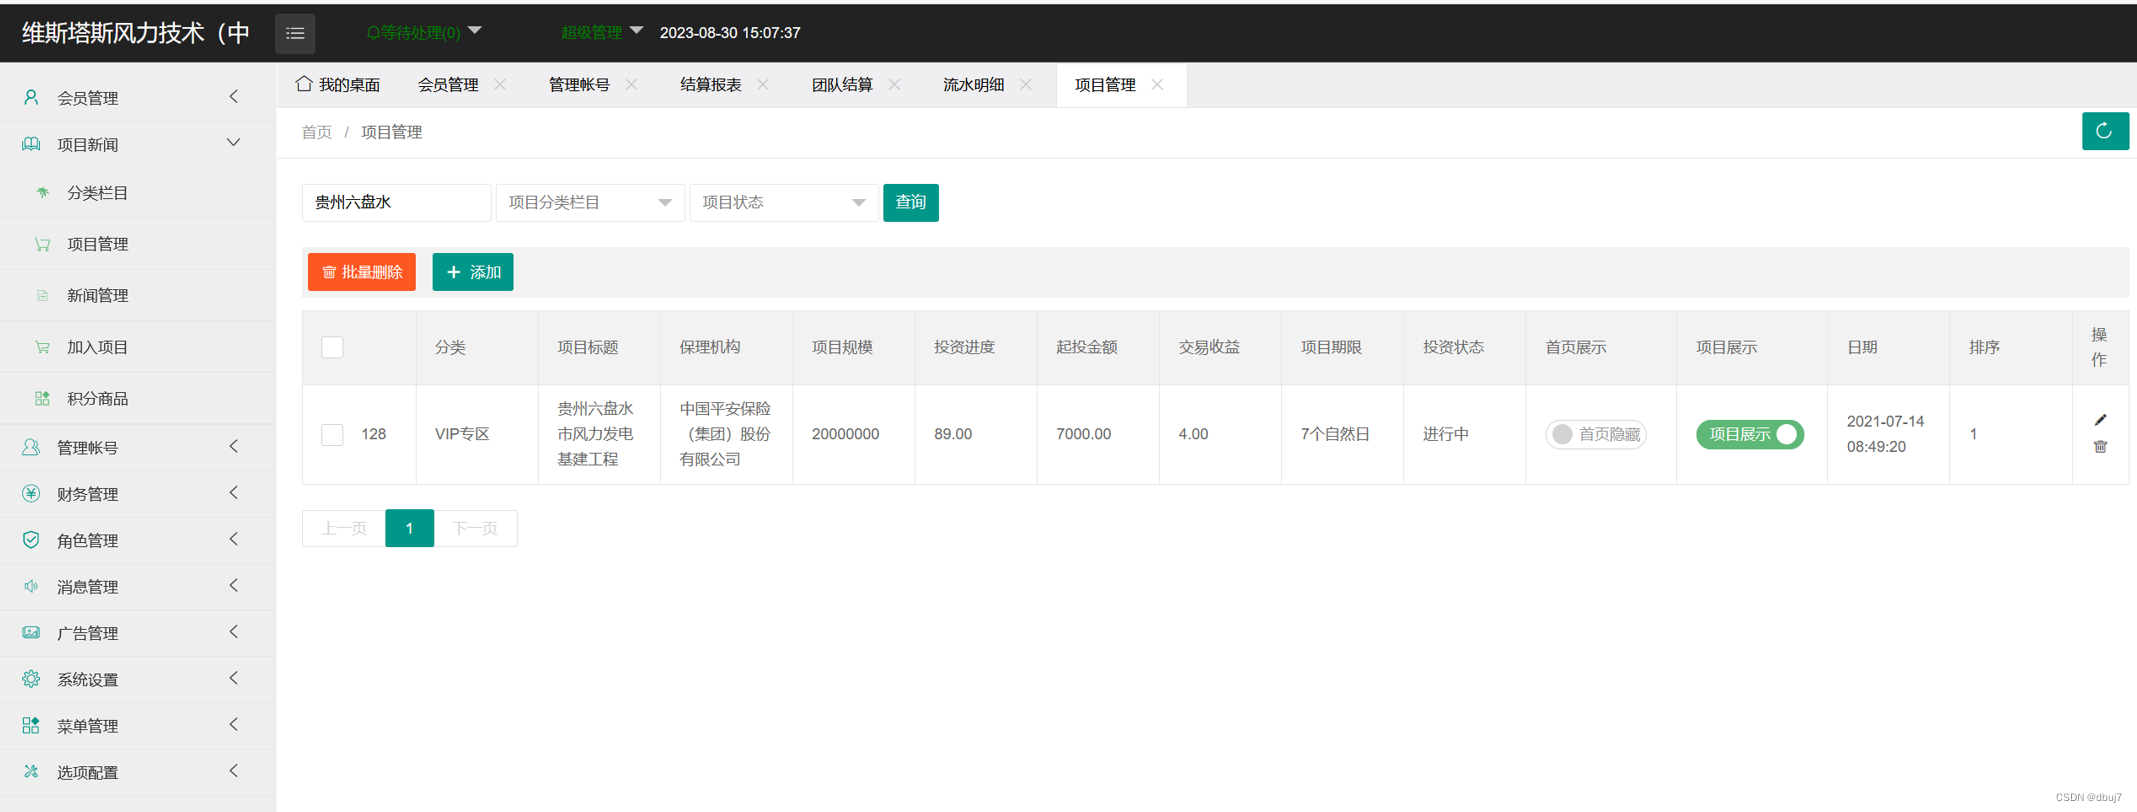2137x812 pixels.
Task: Click the 会员管理 person icon in sidebar
Action: pyautogui.click(x=31, y=97)
